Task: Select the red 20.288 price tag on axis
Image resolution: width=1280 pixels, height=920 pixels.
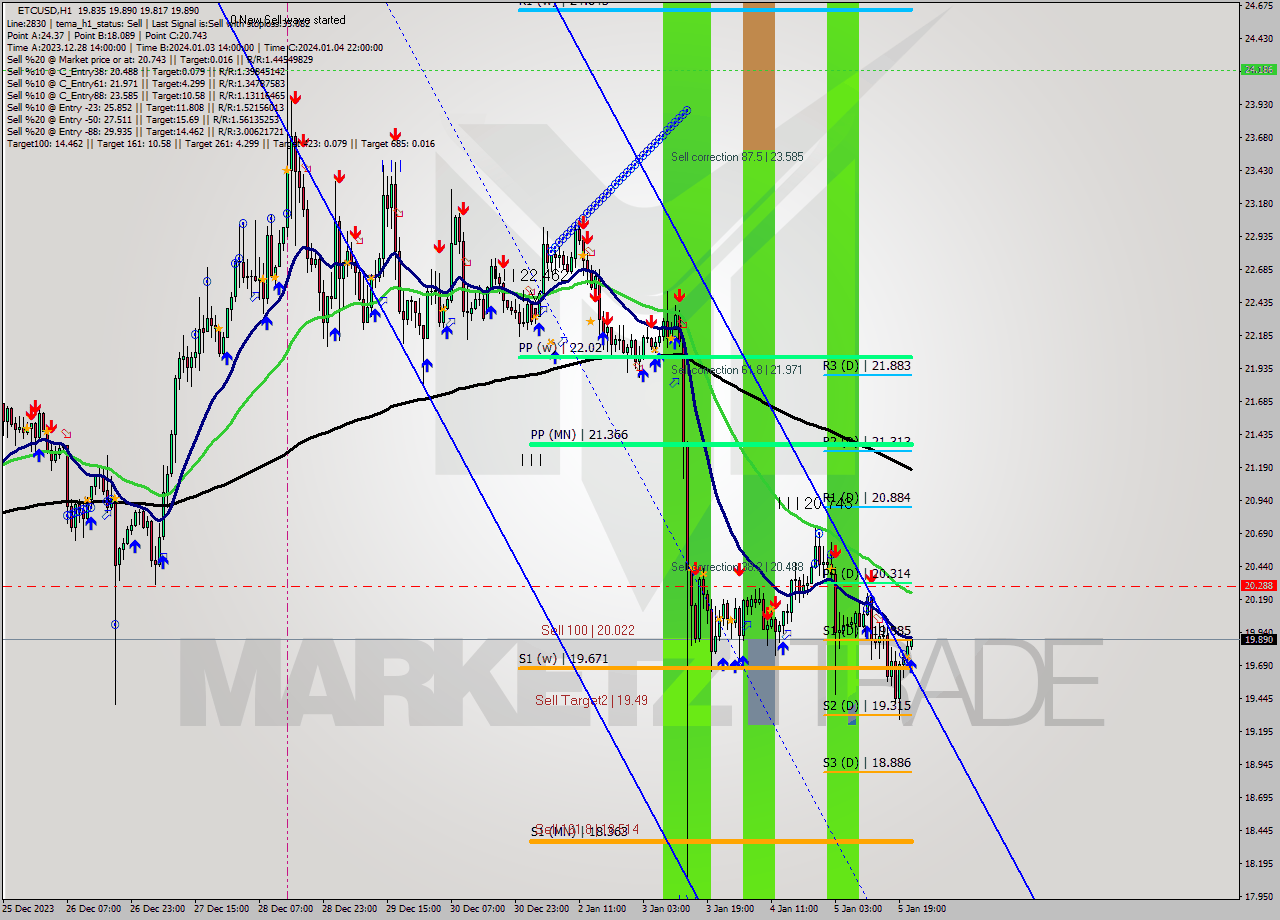Action: pyautogui.click(x=1258, y=586)
